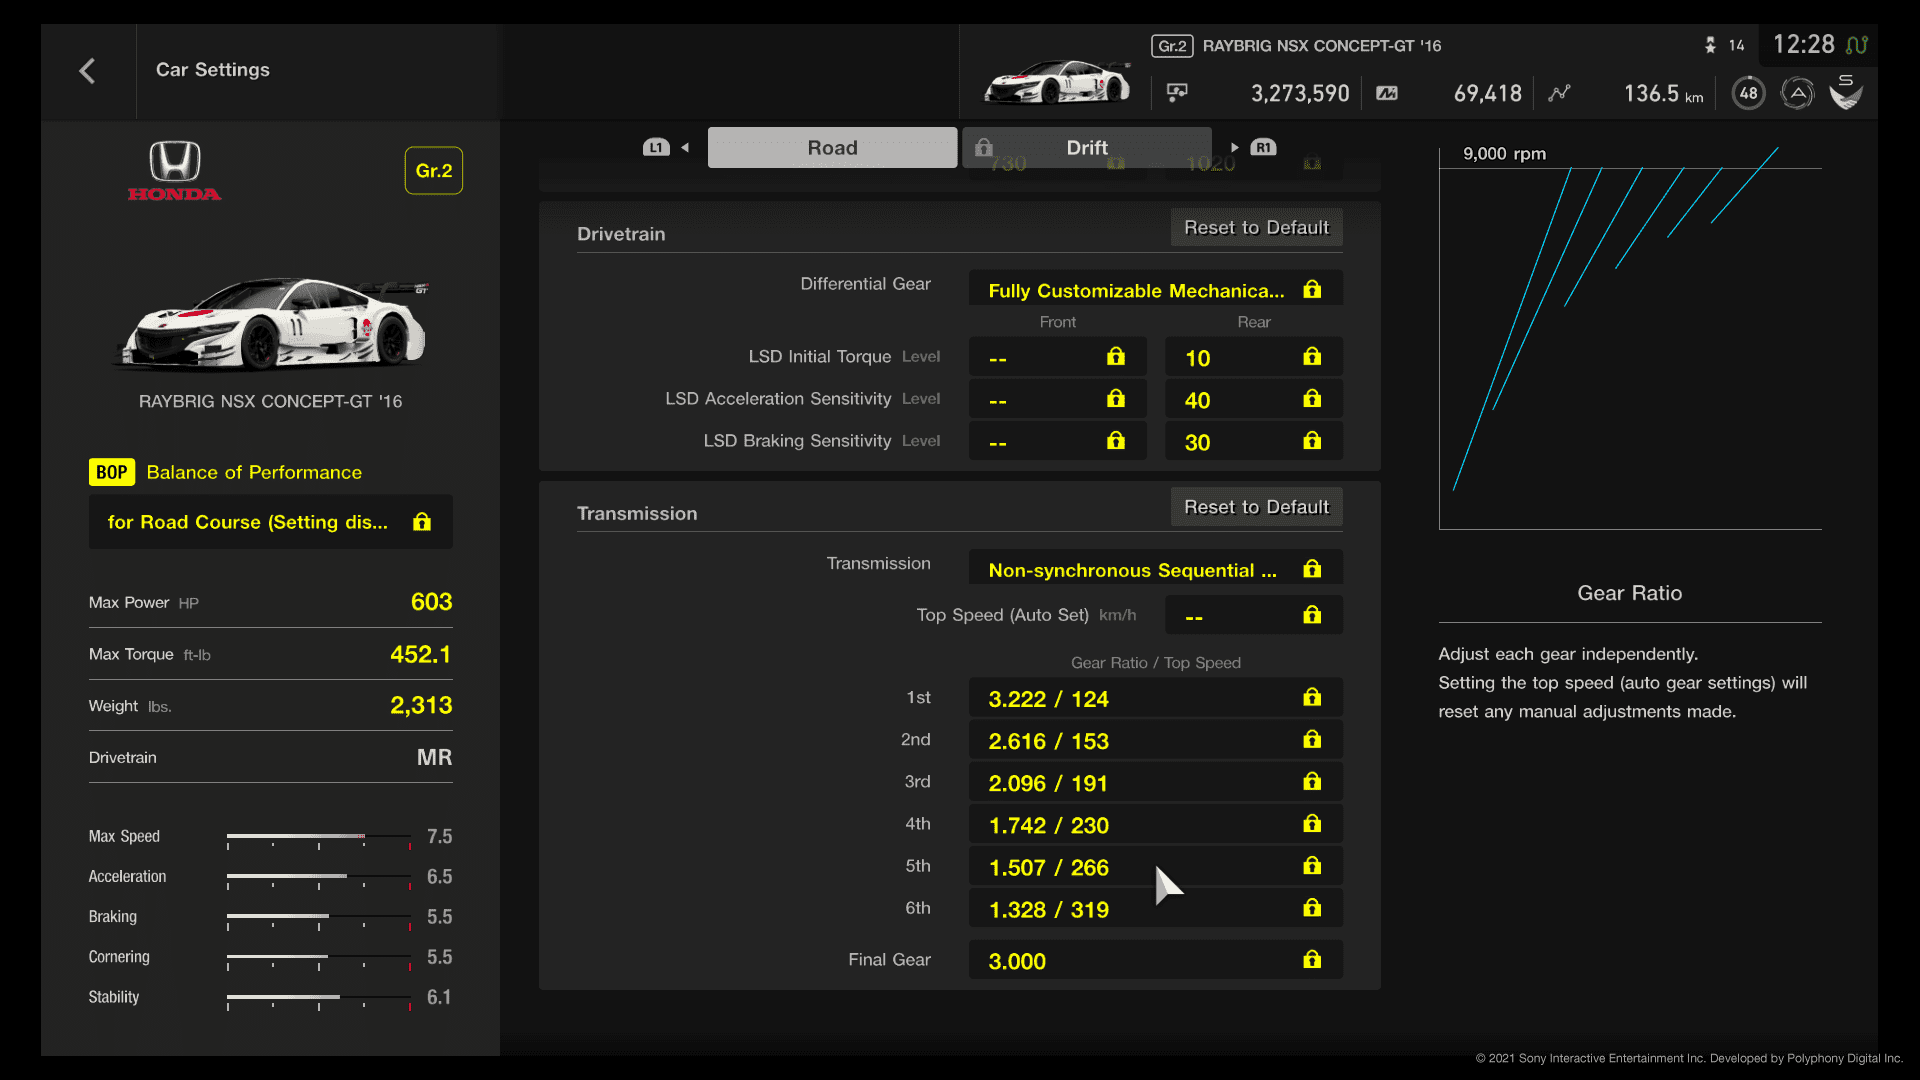Reset Drivetrain settings to default
This screenshot has width=1920, height=1080.
[x=1256, y=227]
